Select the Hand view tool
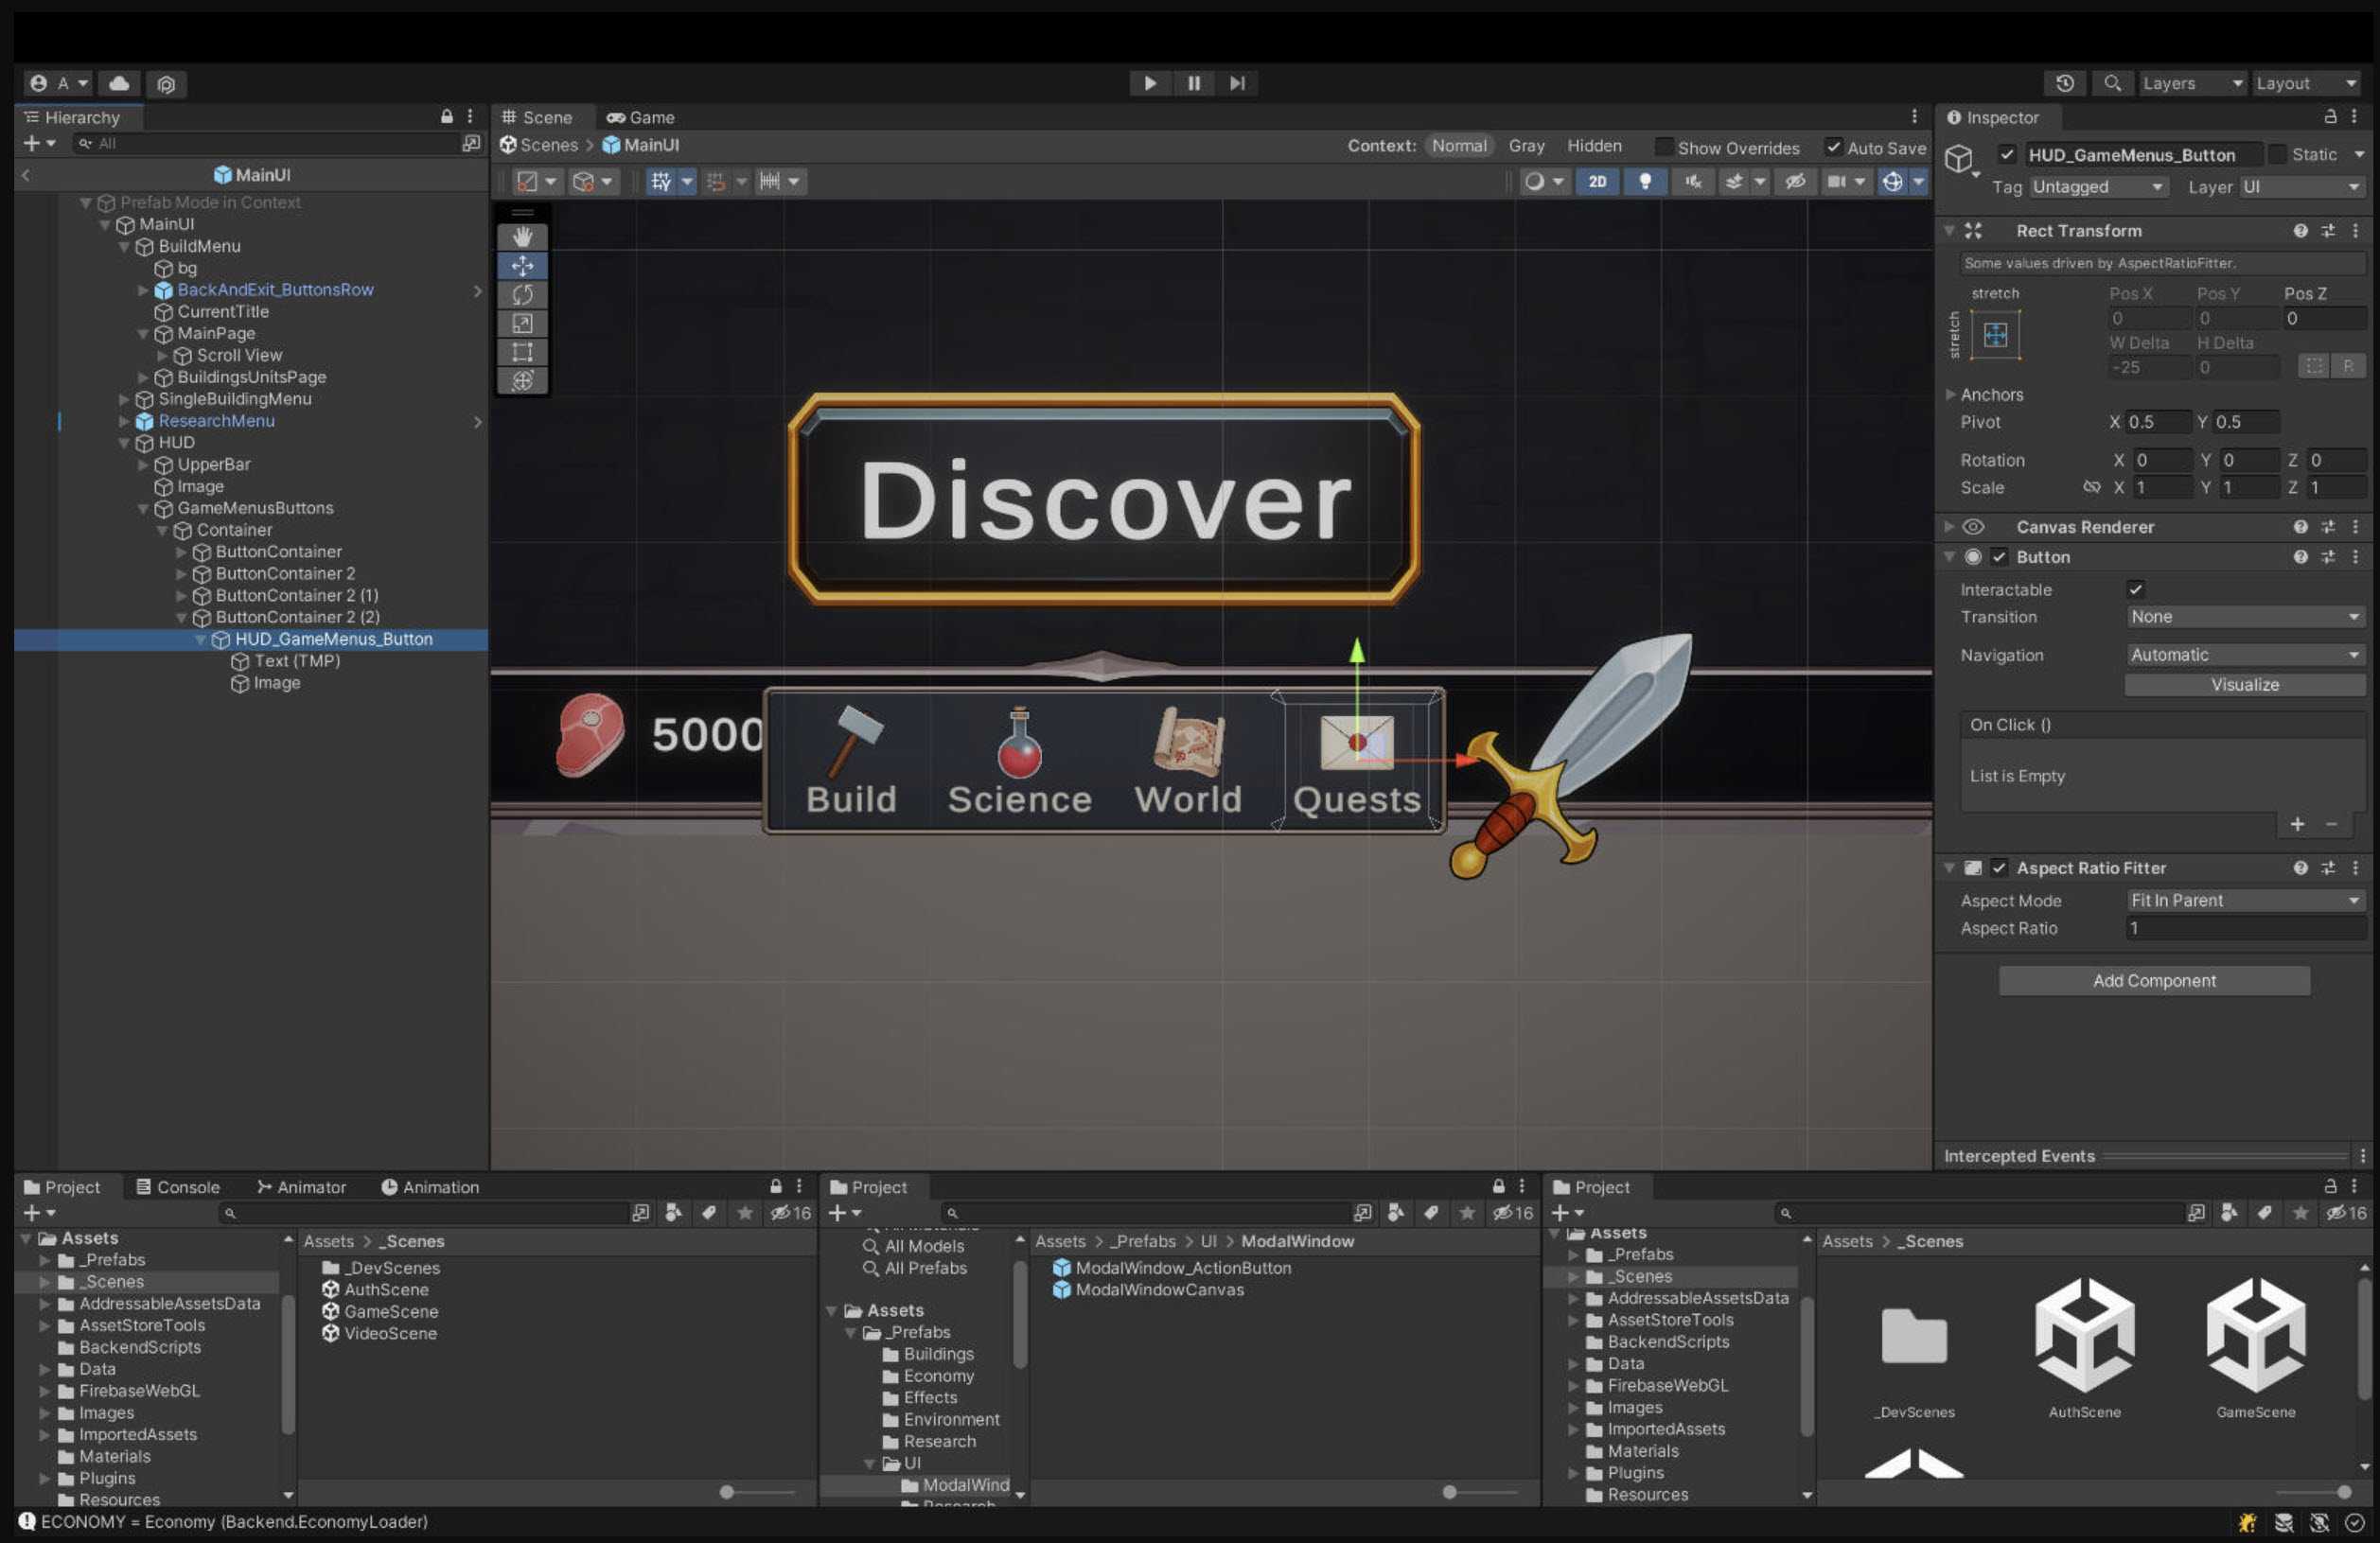 click(x=522, y=237)
